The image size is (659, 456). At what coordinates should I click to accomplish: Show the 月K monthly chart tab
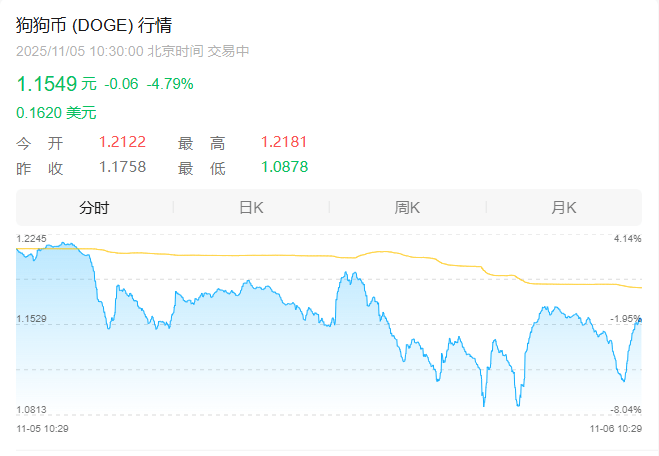[x=564, y=208]
